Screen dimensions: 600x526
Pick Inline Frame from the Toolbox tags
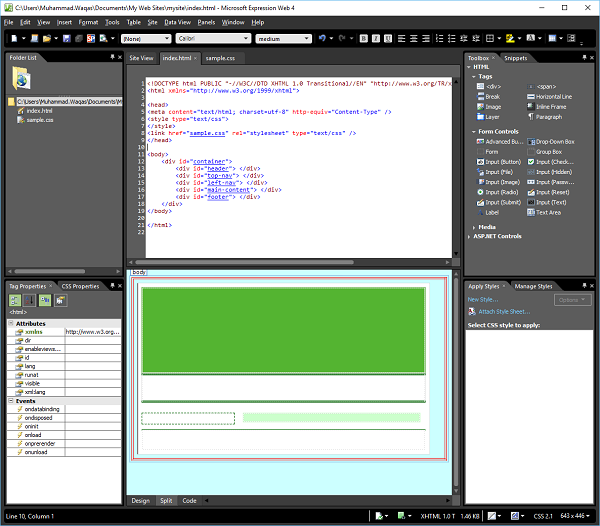click(553, 106)
